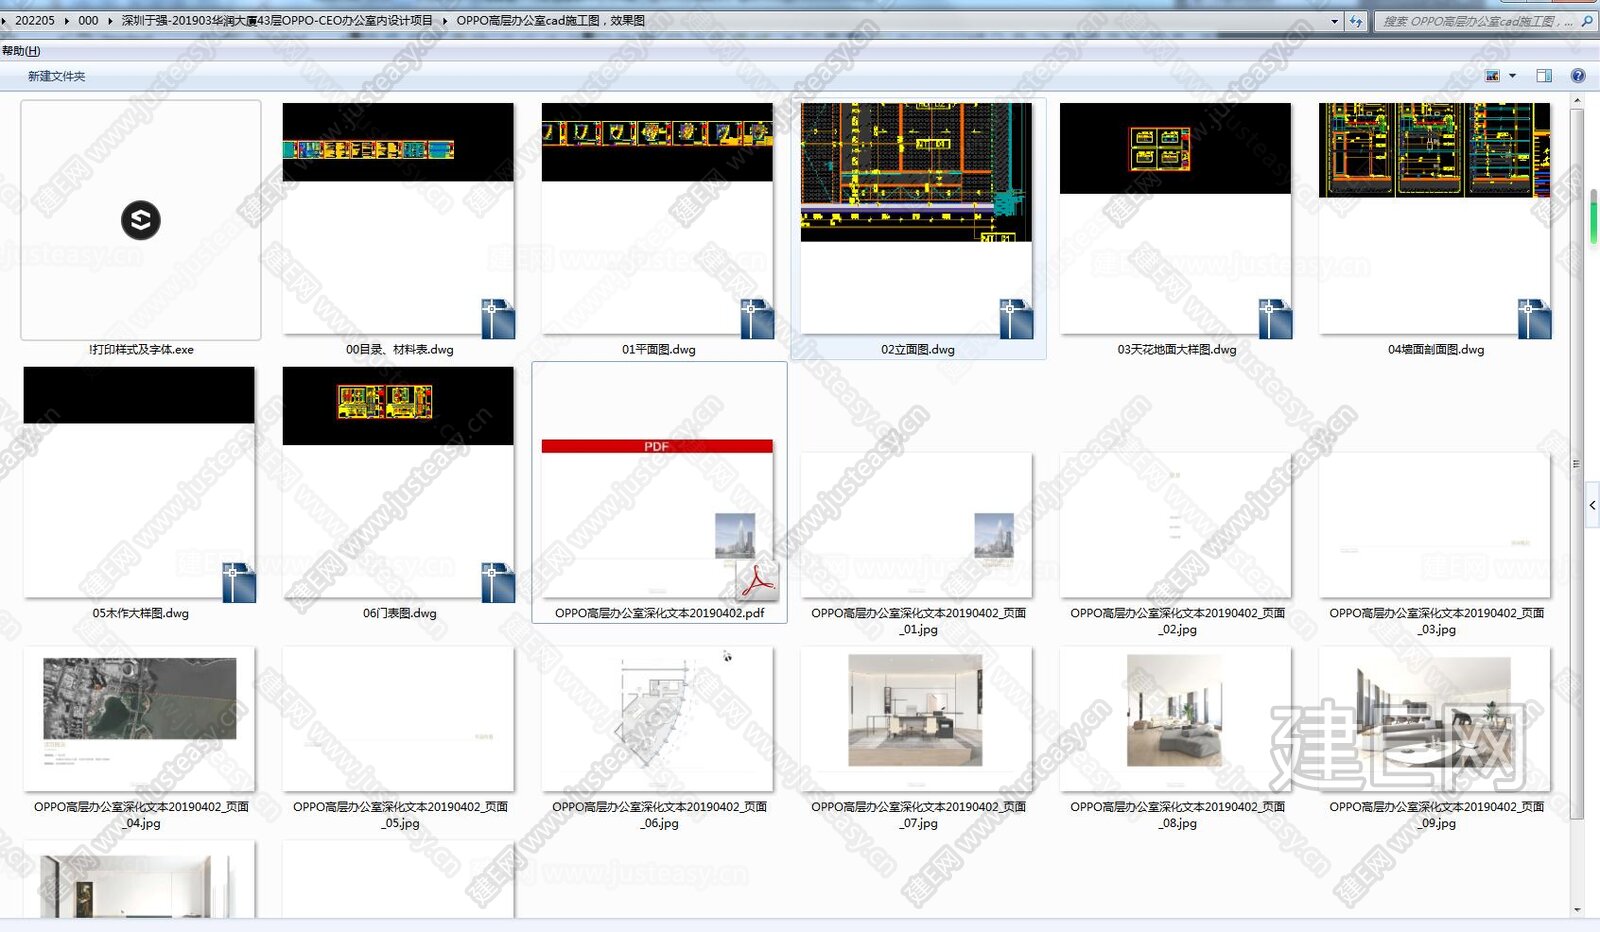
Task: Focus the search OPPO高层办公室 field
Action: [1484, 21]
